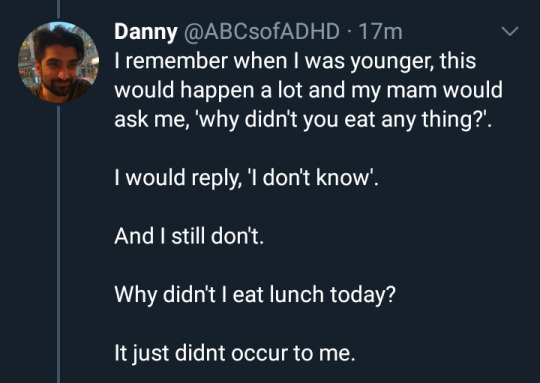
Task: Select 'It just didnt occur to me.' line
Action: pos(235,353)
